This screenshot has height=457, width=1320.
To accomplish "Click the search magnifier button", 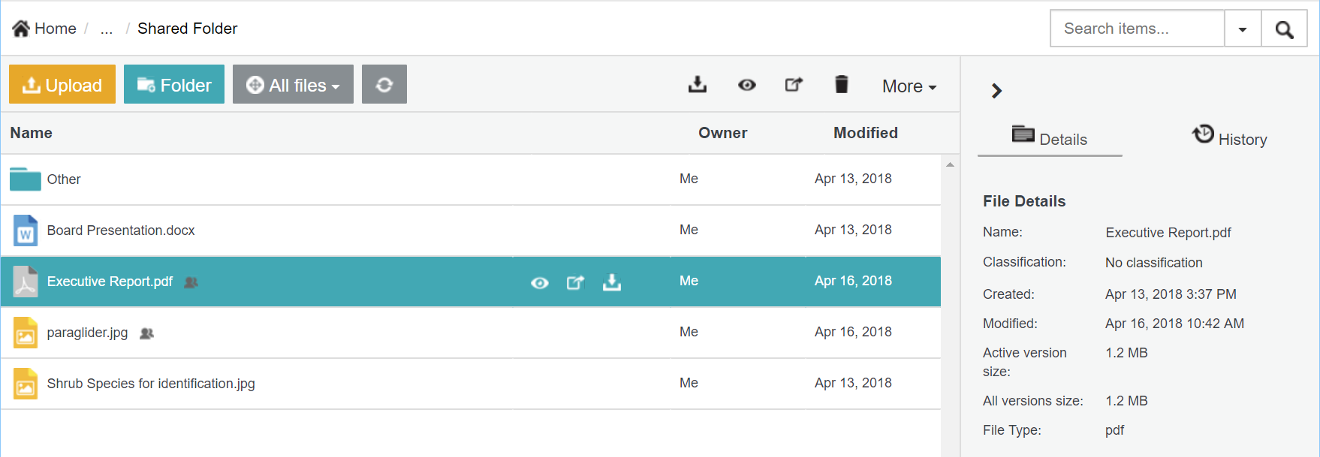I will [x=1284, y=29].
